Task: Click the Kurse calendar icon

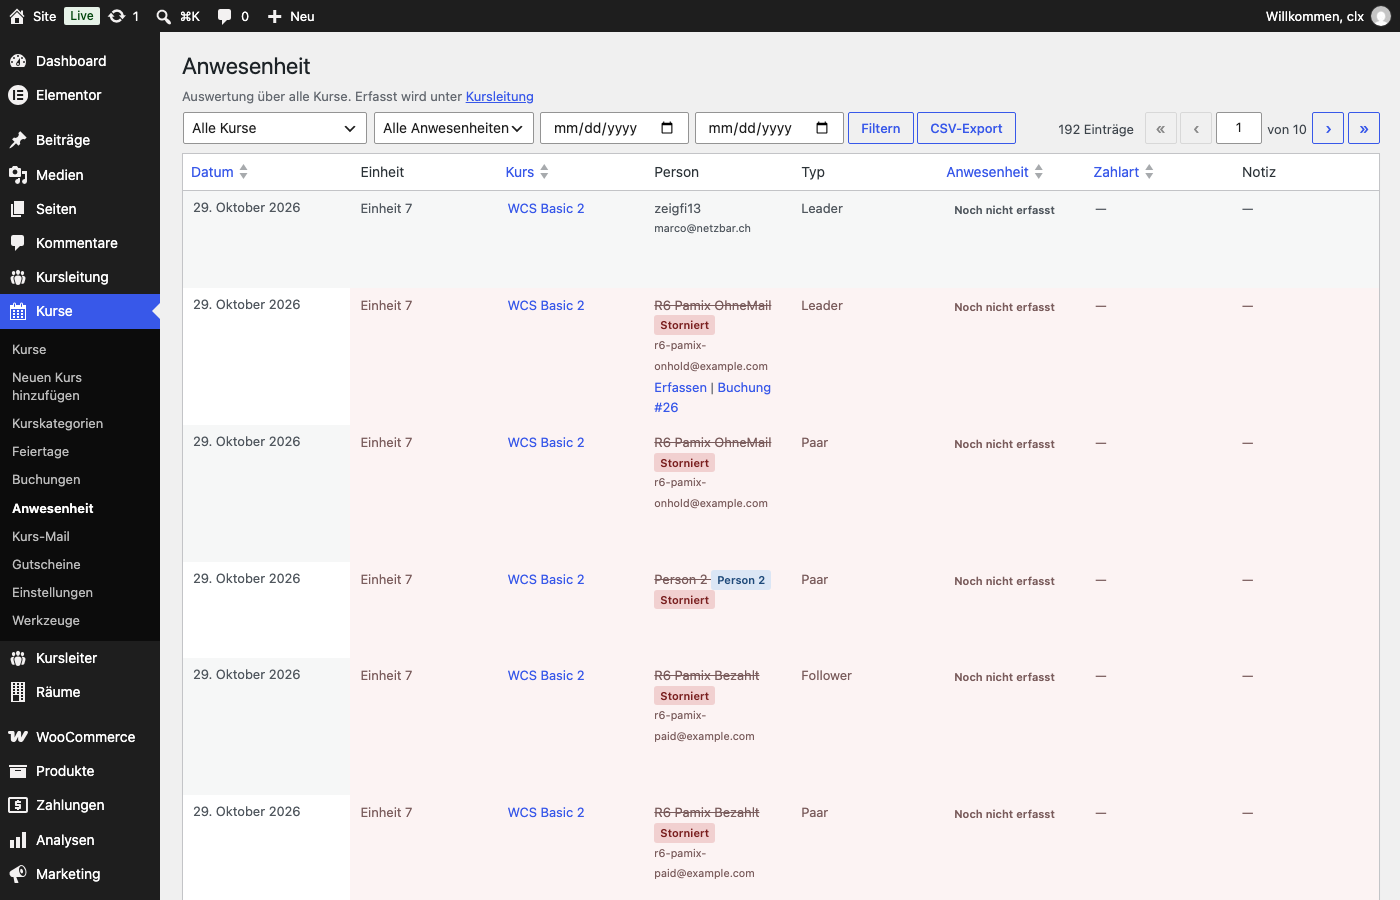Action: tap(18, 311)
